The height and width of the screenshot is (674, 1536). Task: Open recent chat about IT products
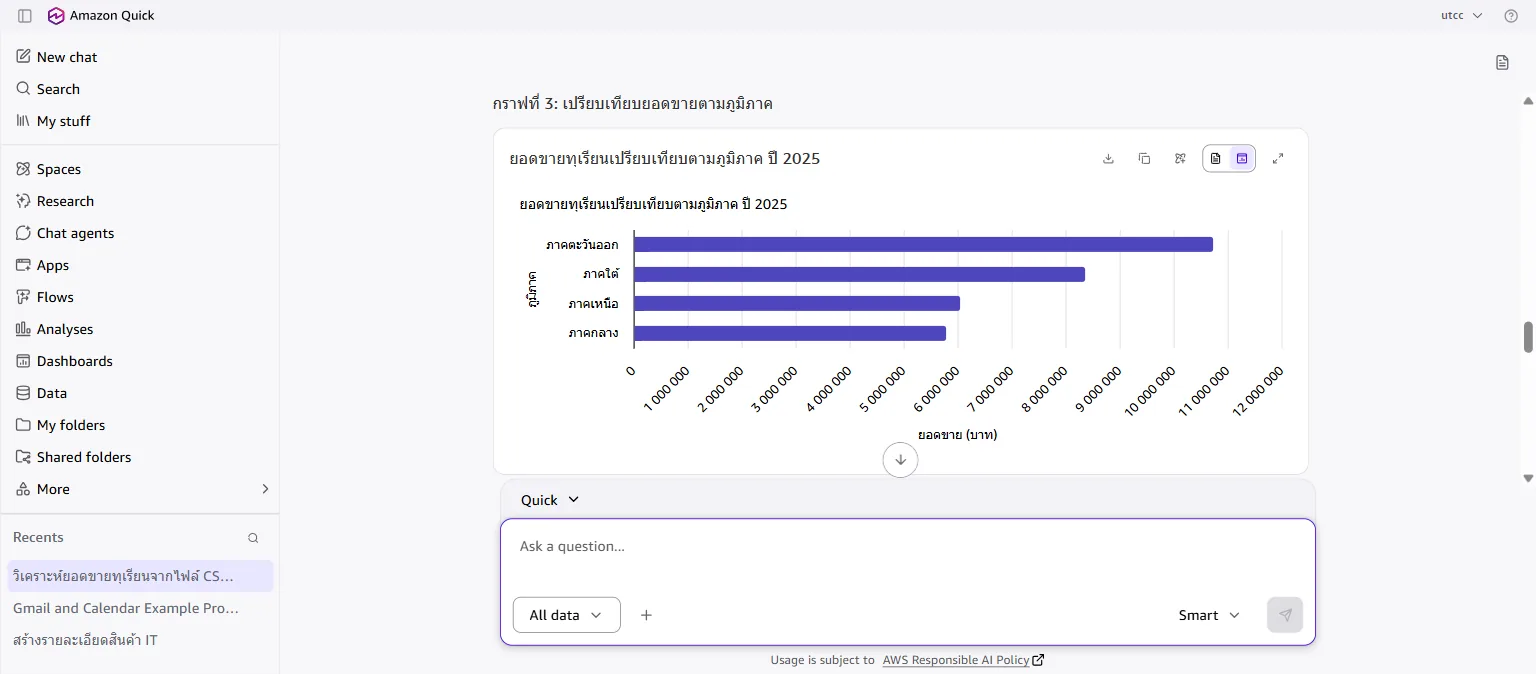tap(139, 640)
